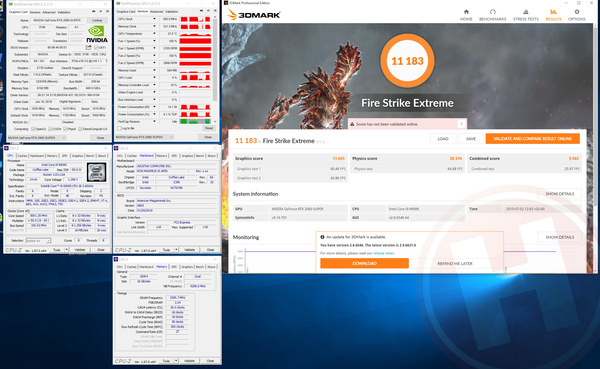
Task: Open the Options gear icon
Action: coord(577,12)
